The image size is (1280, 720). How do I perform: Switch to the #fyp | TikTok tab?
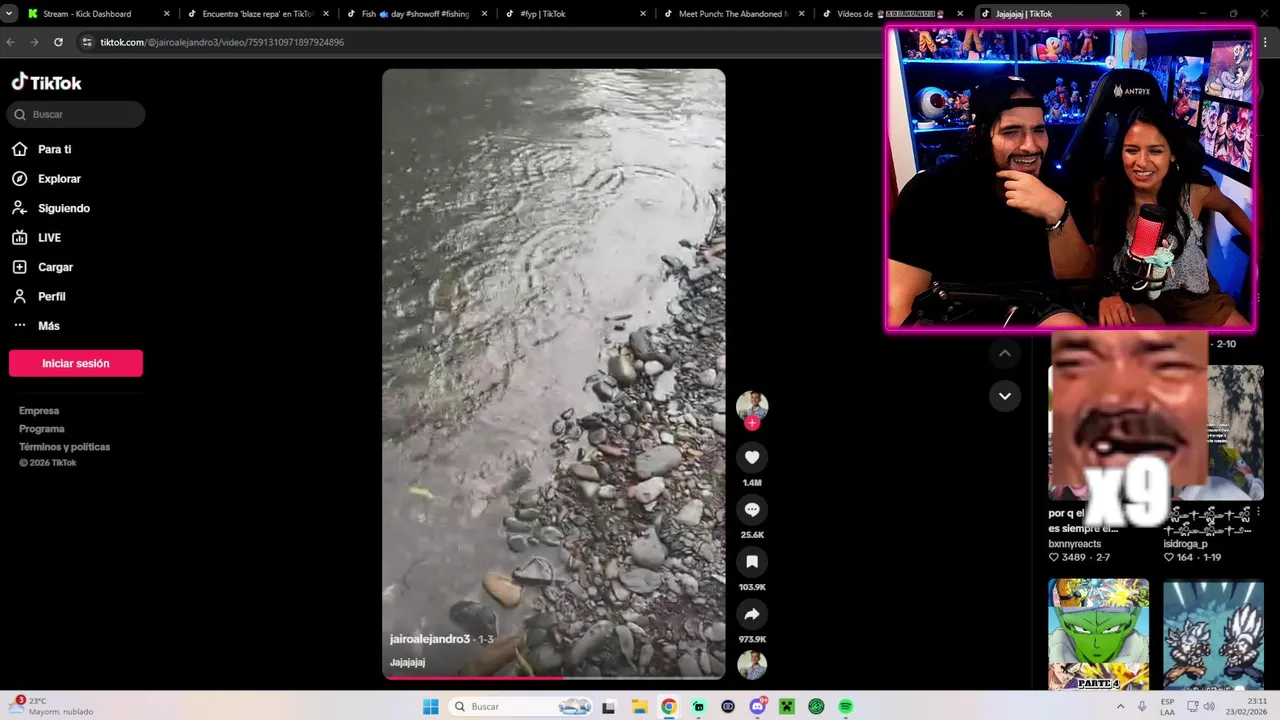(x=575, y=14)
